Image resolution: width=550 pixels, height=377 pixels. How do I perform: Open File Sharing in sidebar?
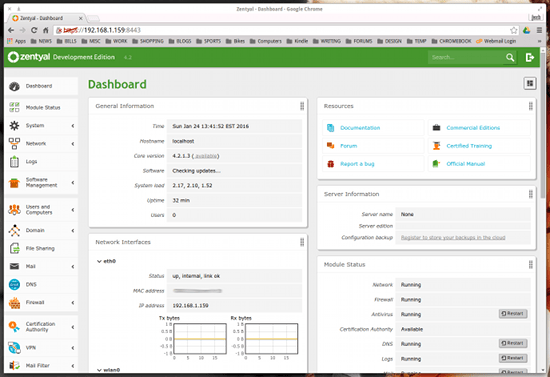pyautogui.click(x=42, y=248)
